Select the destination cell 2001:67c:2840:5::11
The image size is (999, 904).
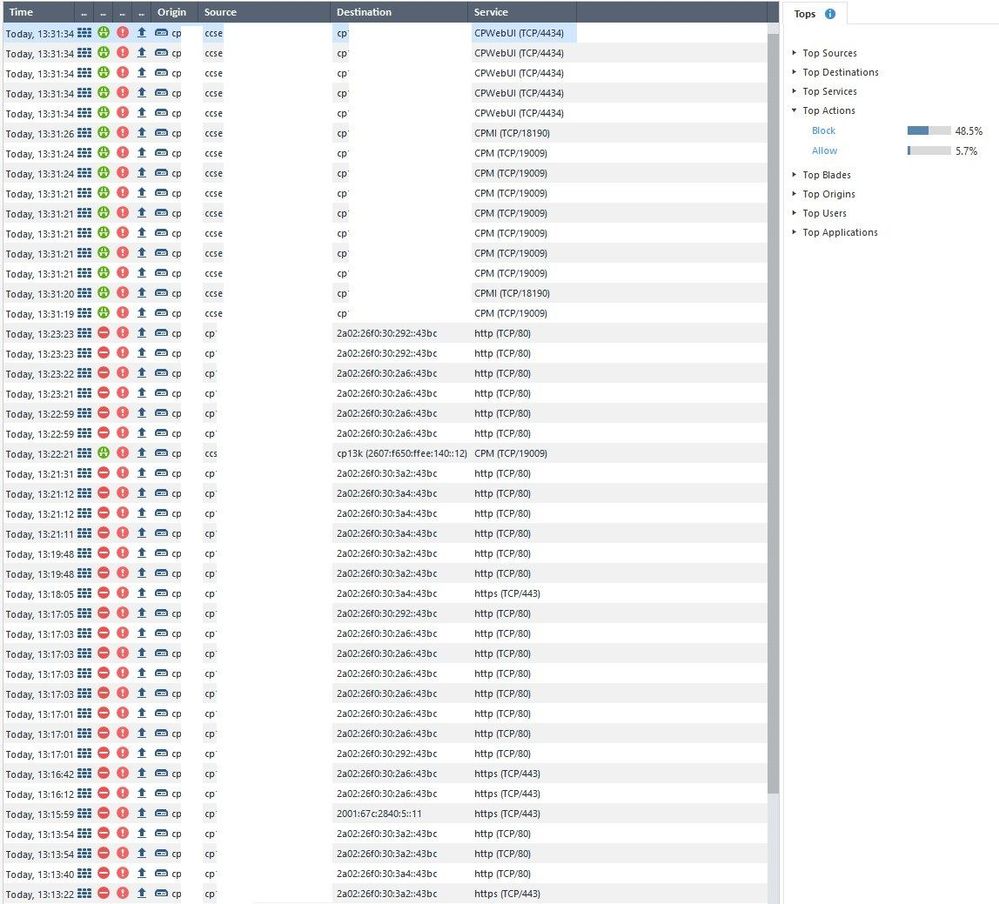379,814
